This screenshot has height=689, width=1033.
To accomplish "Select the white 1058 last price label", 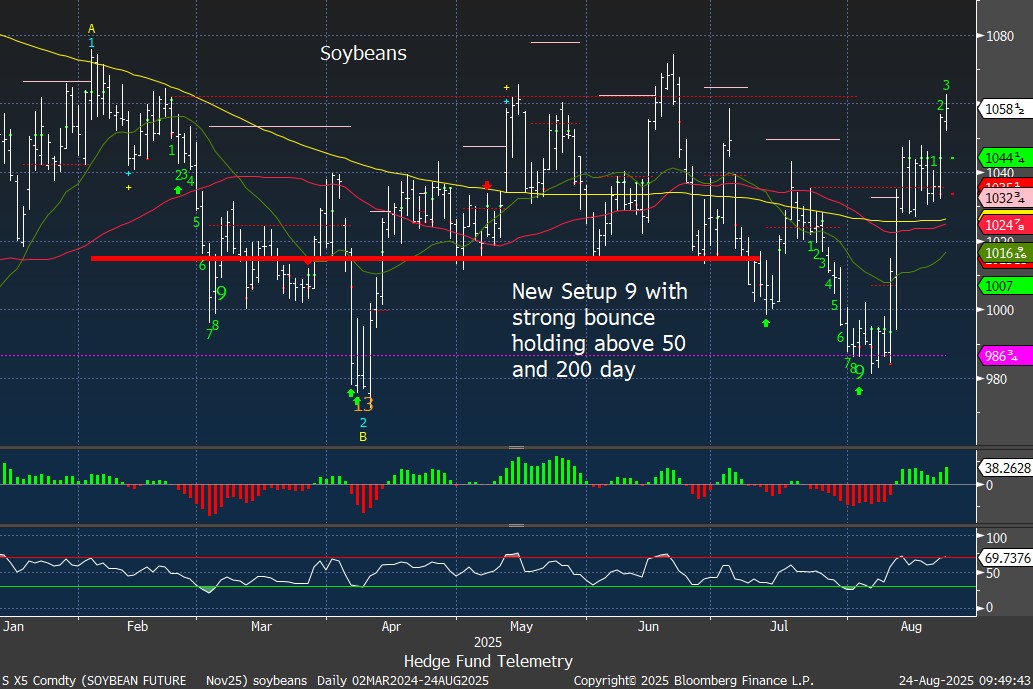I will tap(1003, 109).
